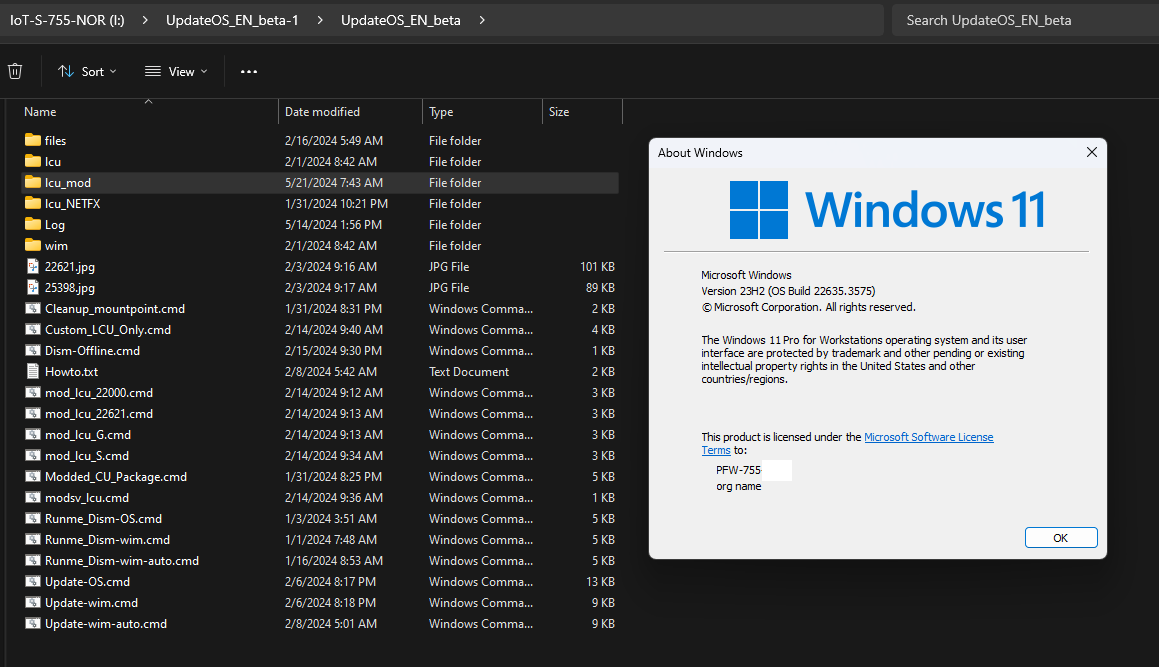Select Runme_Dism-wim-auto.cmd file icon
This screenshot has height=667, width=1159.
[x=33, y=561]
